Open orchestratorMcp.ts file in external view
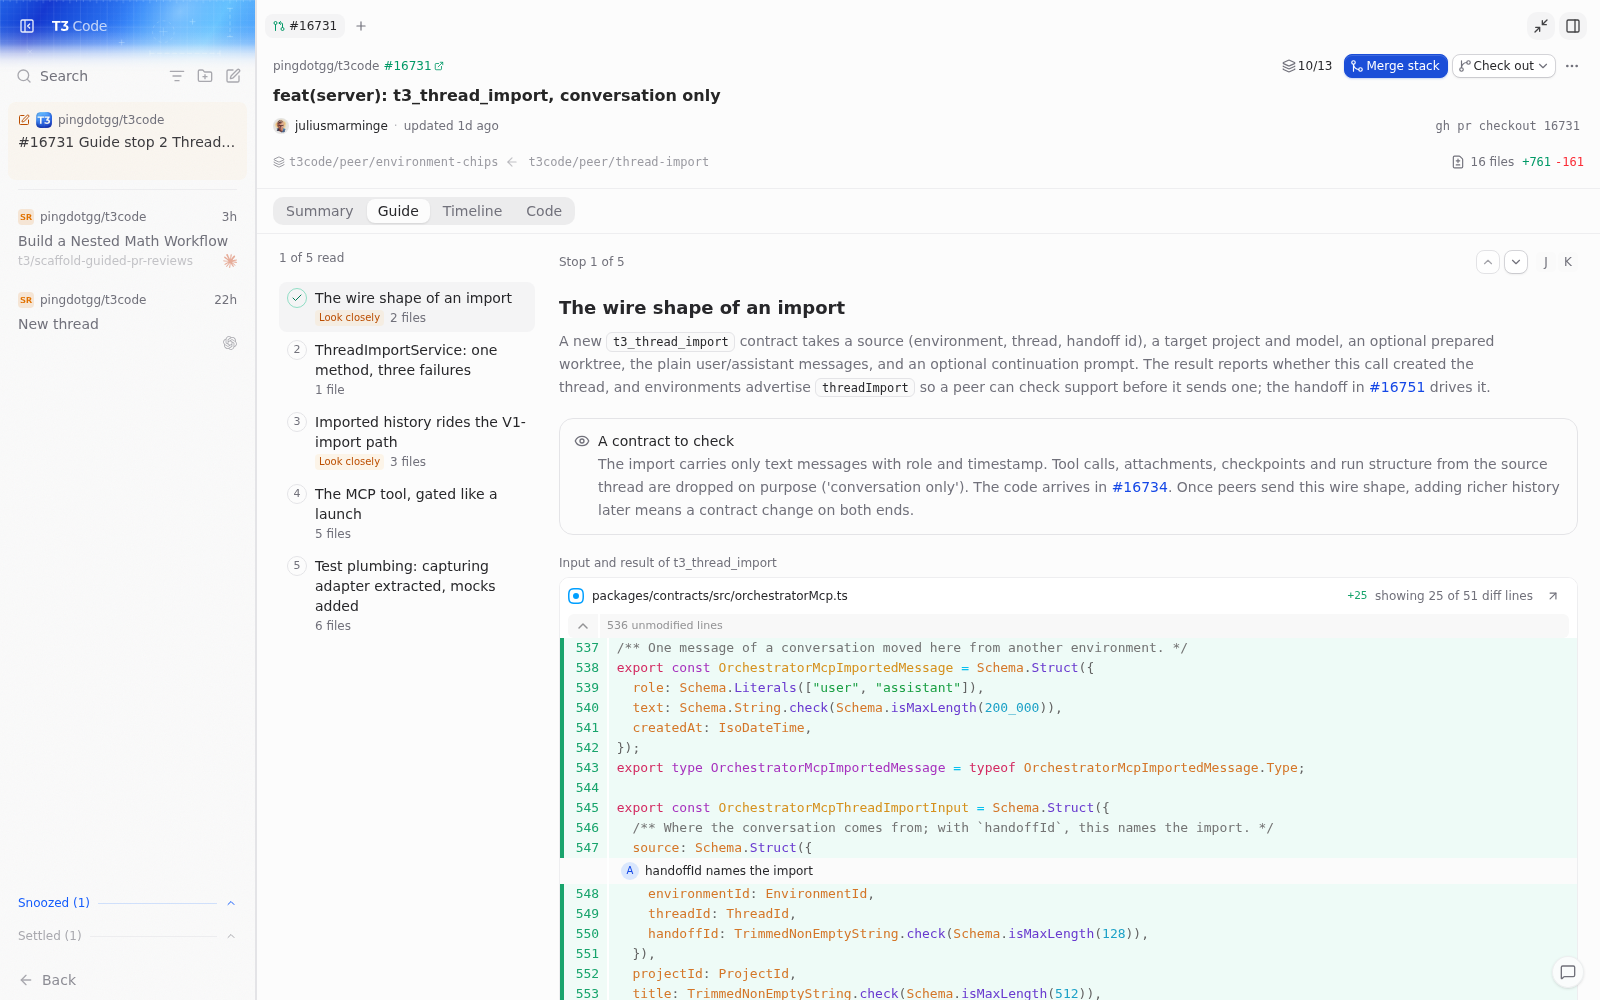The height and width of the screenshot is (1000, 1600). [x=1553, y=596]
